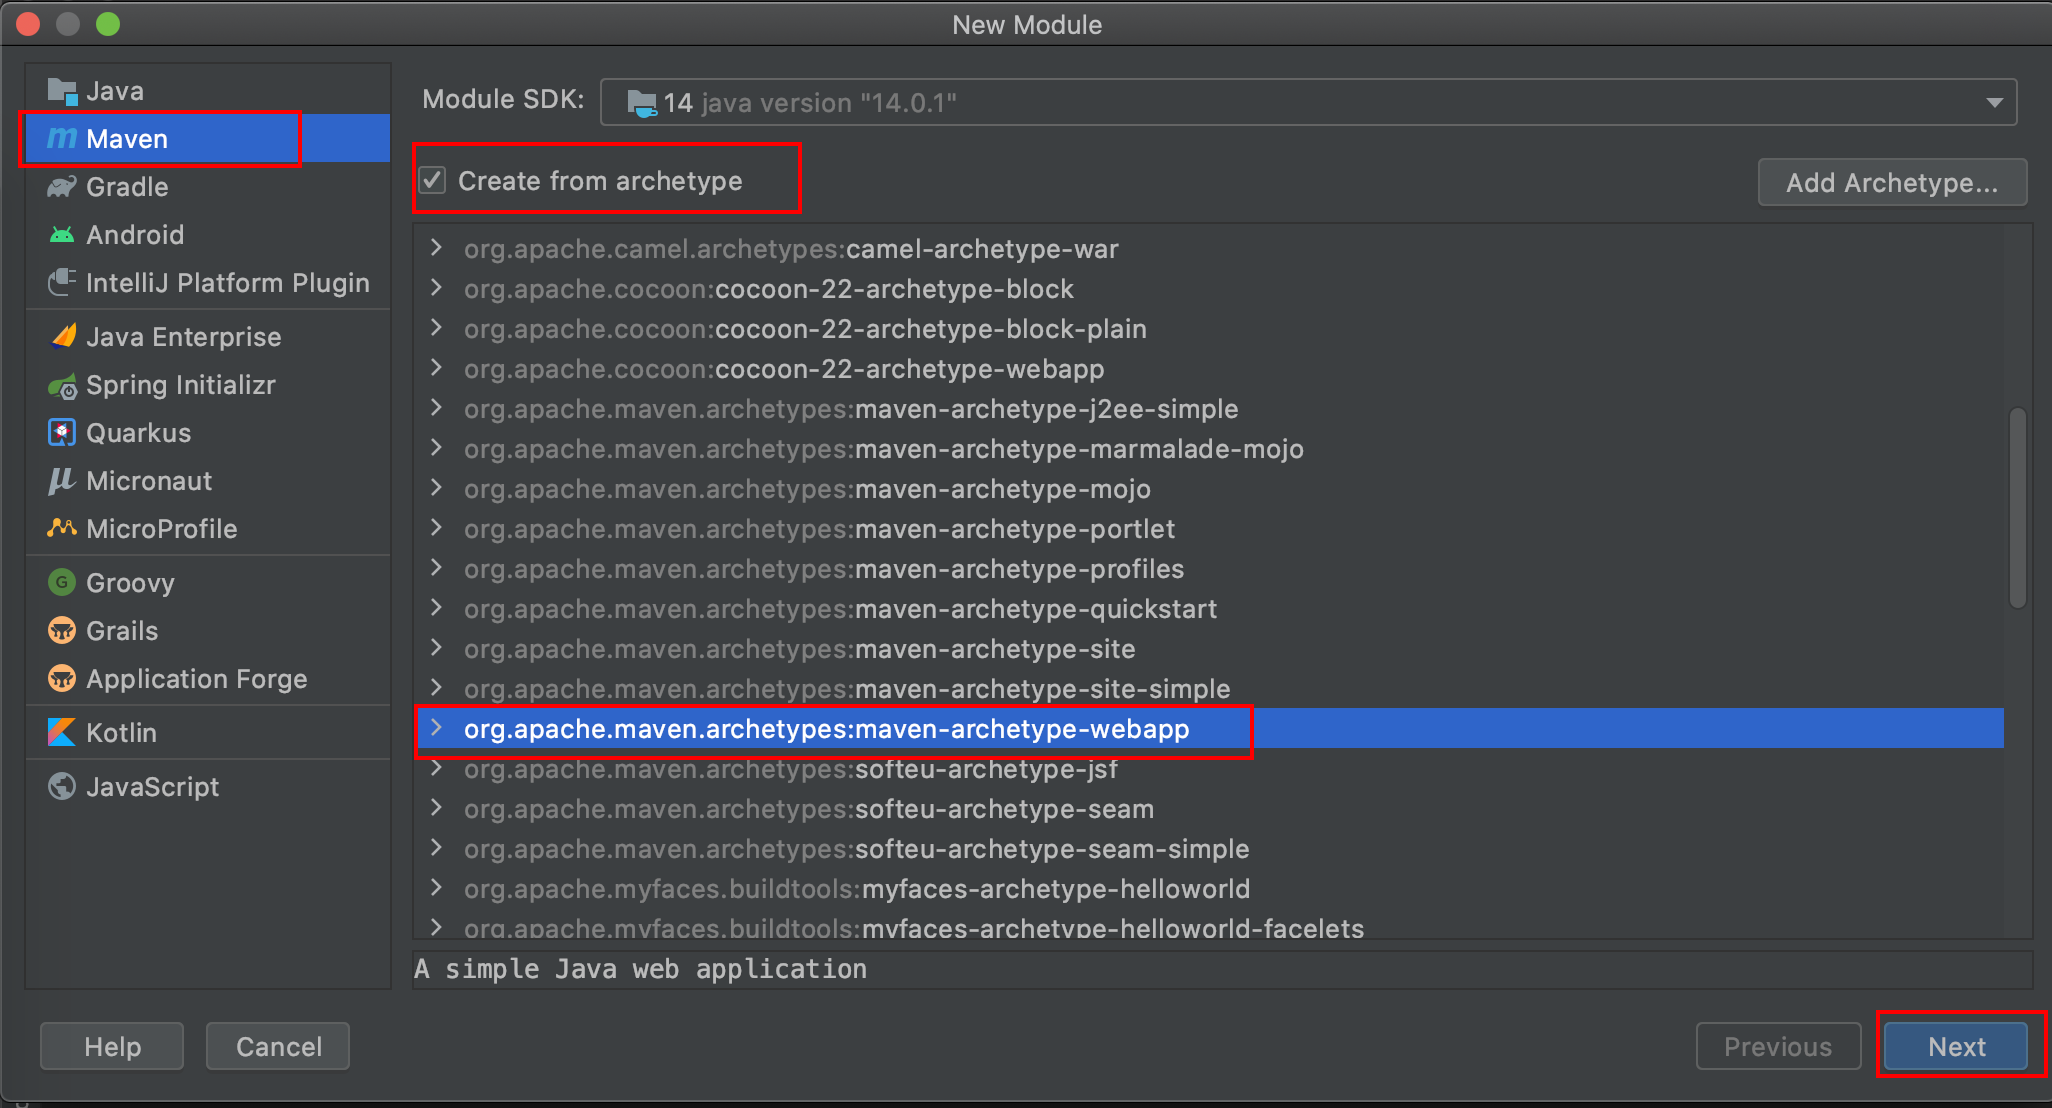Expand the maven-archetype-webapp entry
Viewport: 2052px width, 1108px height.
(x=436, y=728)
